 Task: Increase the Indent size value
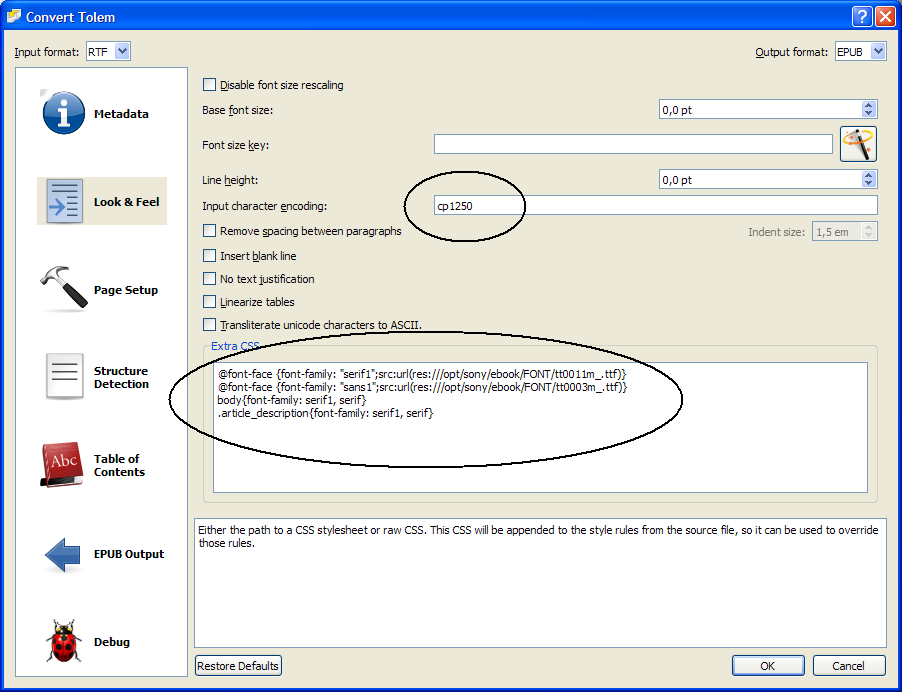click(x=869, y=227)
